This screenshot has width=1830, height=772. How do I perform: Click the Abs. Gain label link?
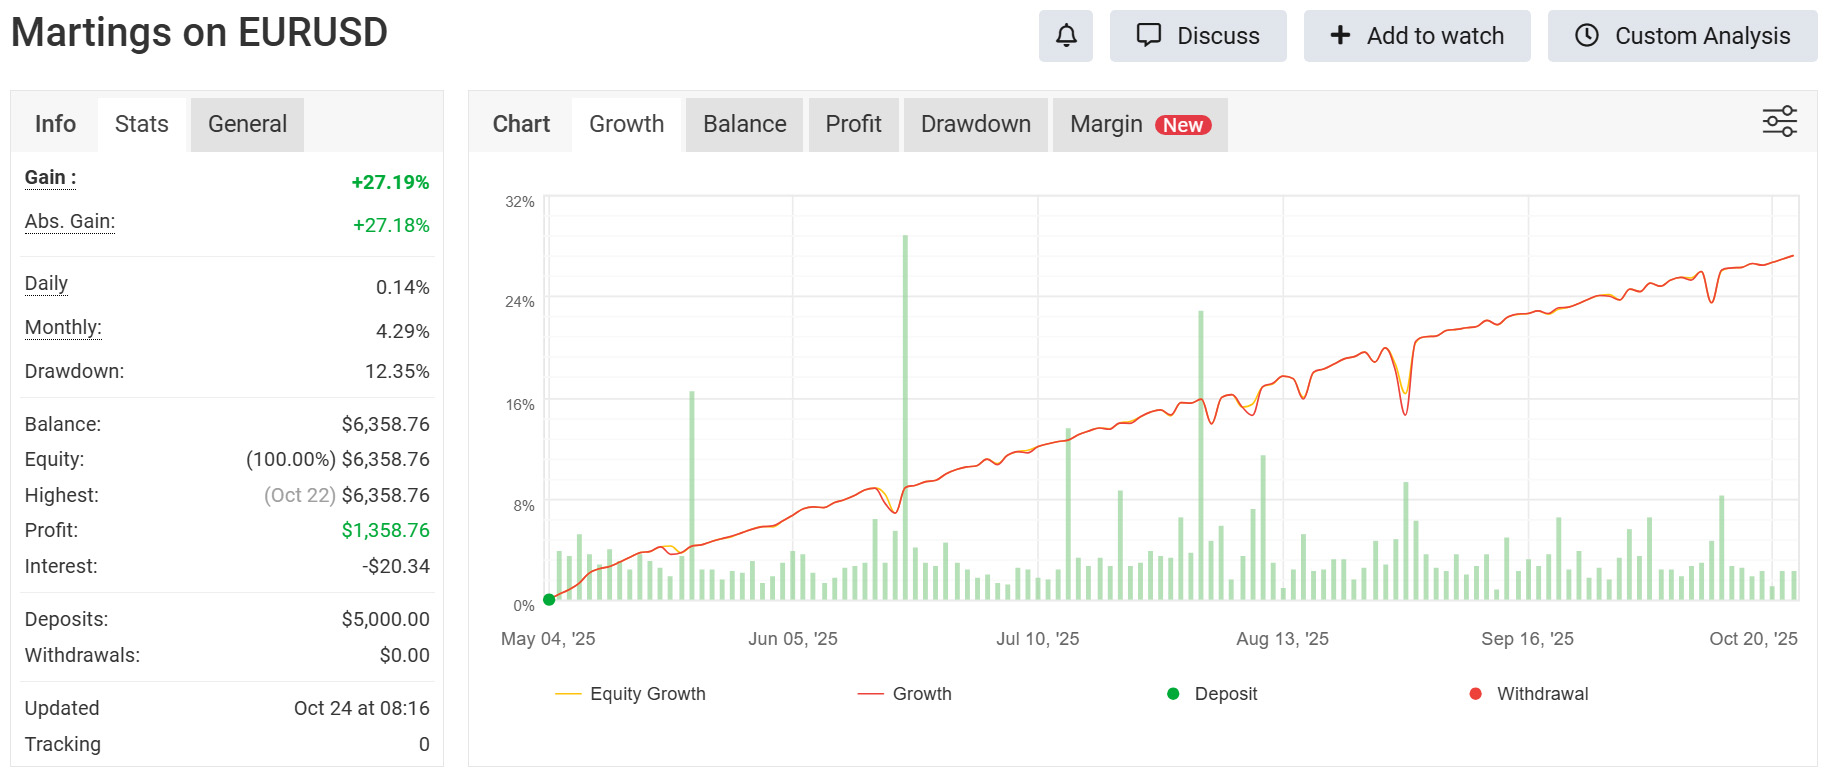[x=70, y=222]
